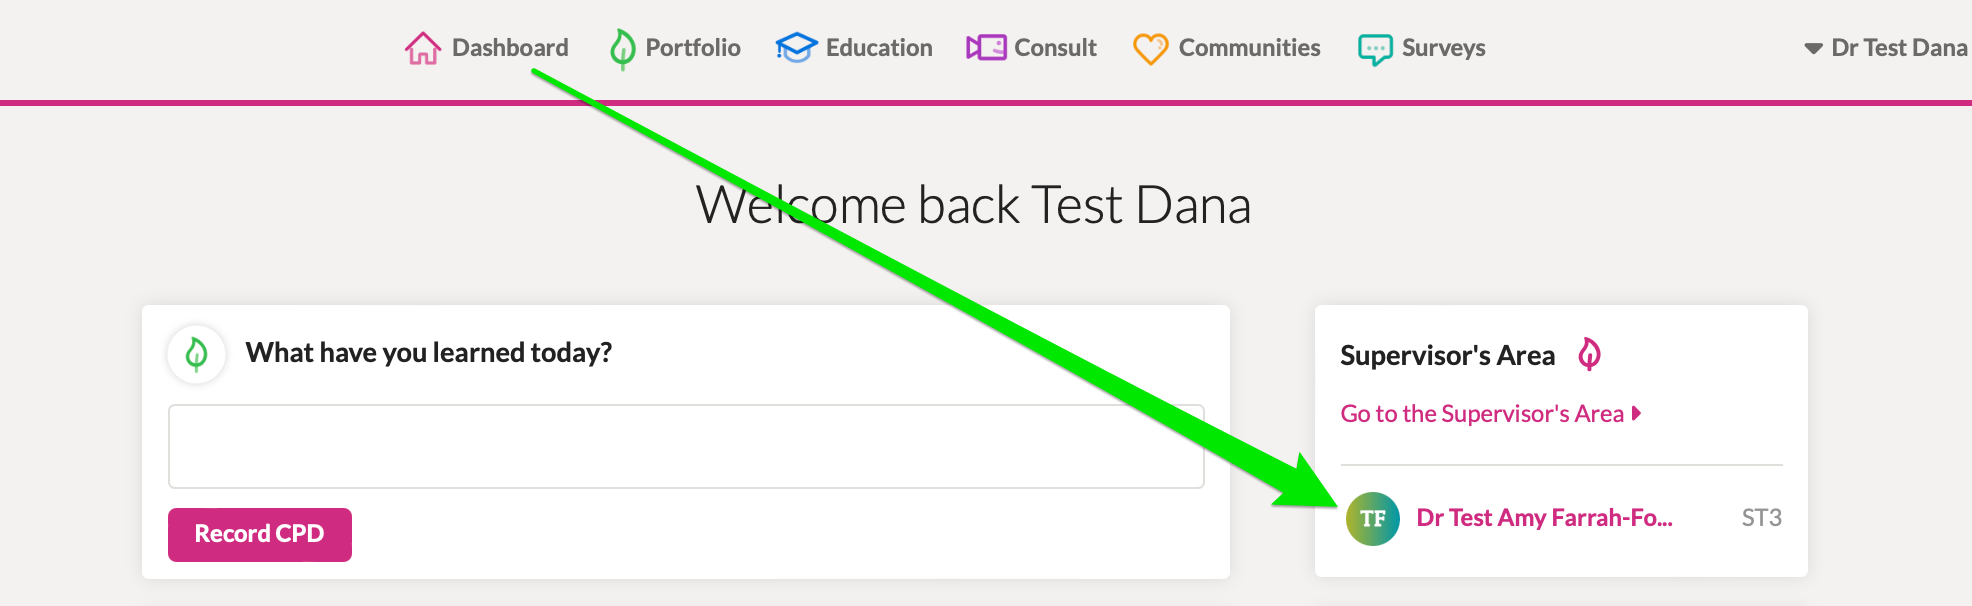Click the leaf icon beside learning prompt
The image size is (1972, 606).
197,353
